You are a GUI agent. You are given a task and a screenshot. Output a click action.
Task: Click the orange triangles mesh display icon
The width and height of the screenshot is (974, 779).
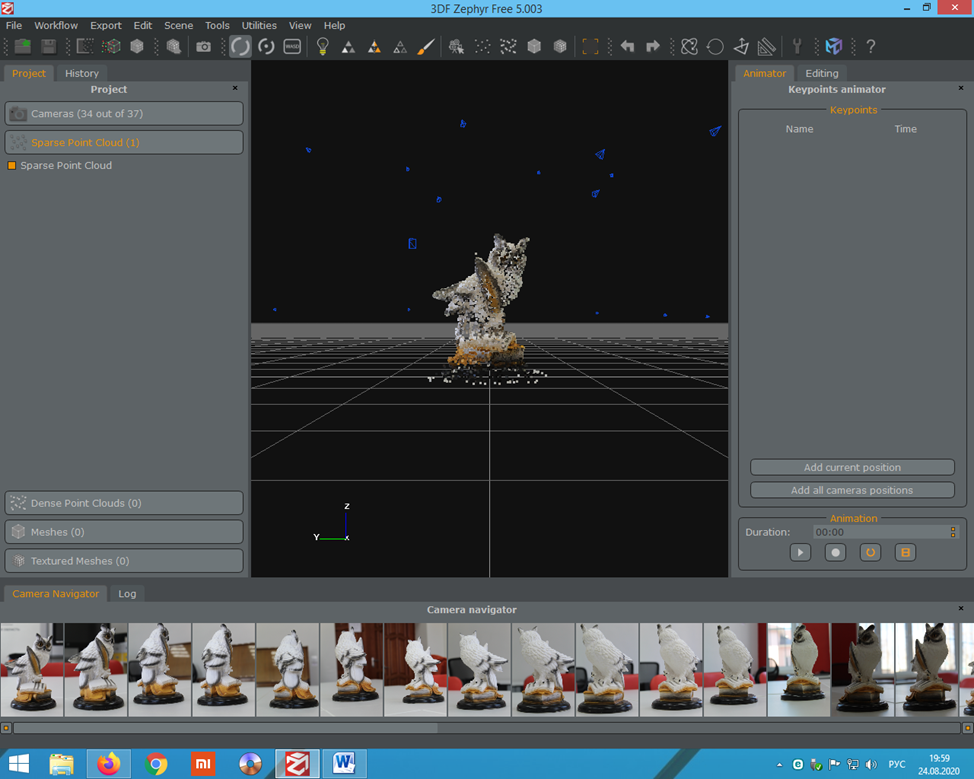pos(374,47)
